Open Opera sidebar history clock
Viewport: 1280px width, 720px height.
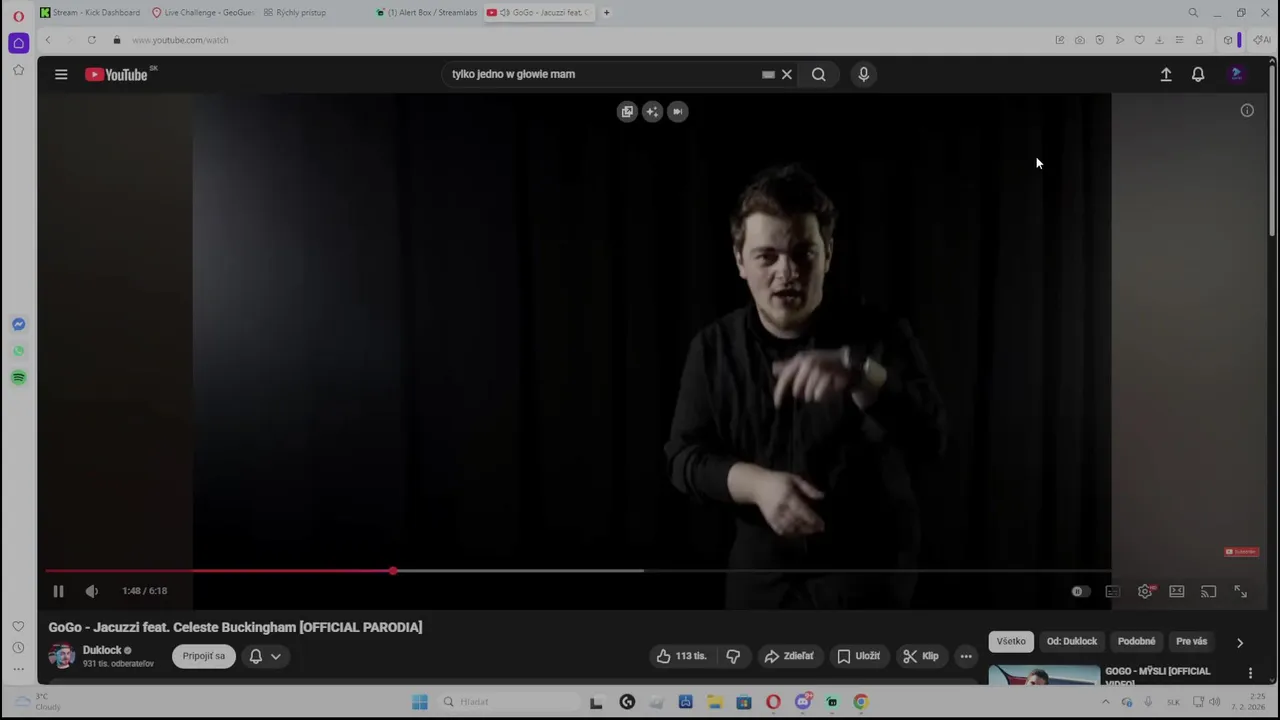pyautogui.click(x=18, y=647)
